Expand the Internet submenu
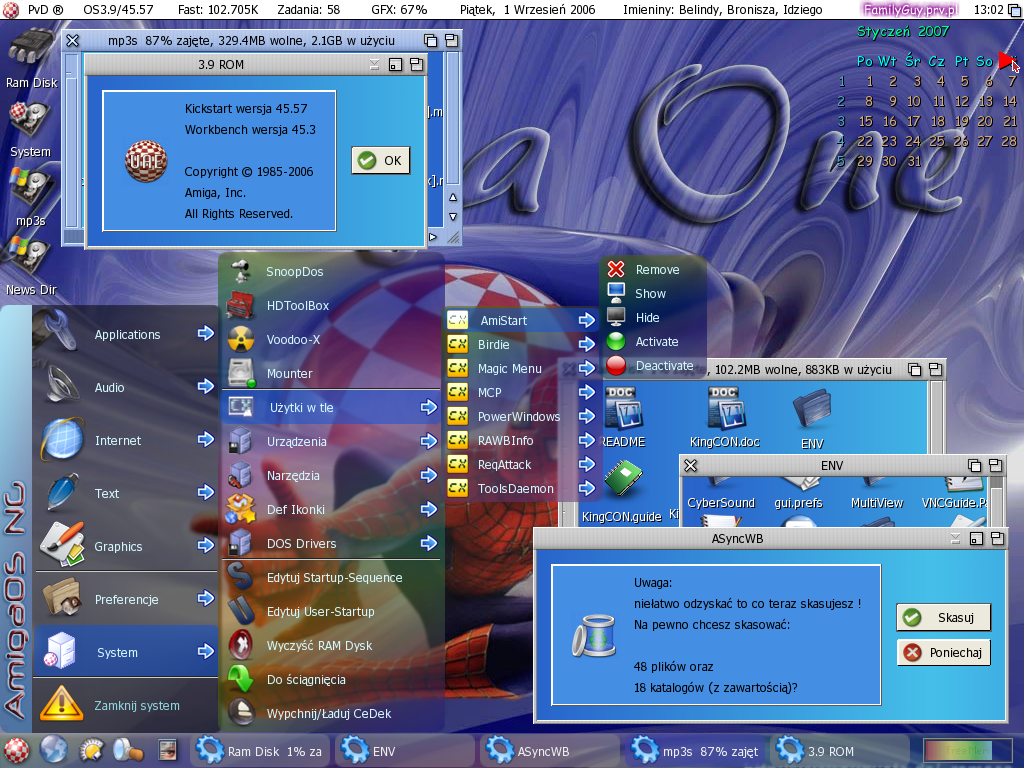1024x768 pixels. click(125, 440)
